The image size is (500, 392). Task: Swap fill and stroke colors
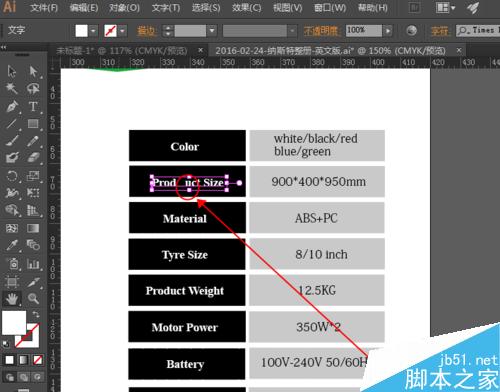[36, 314]
